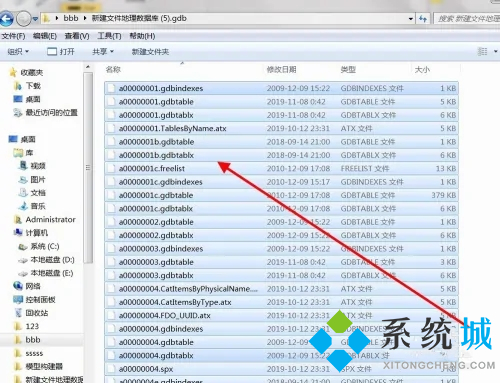Click the 图片 library icon
This screenshot has height=383, width=500.
(23, 180)
